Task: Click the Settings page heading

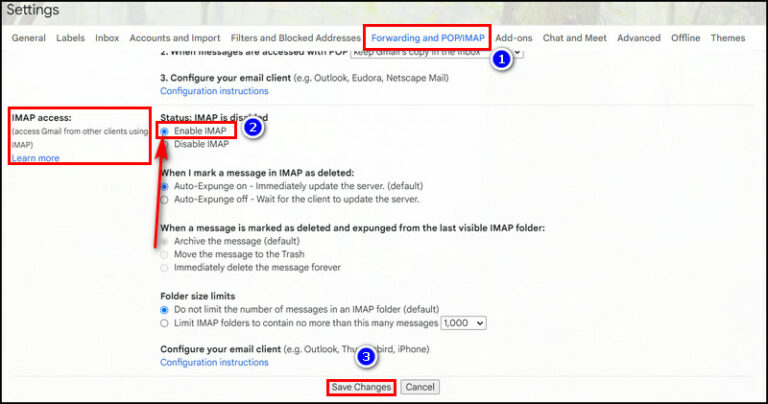Action: tap(32, 10)
